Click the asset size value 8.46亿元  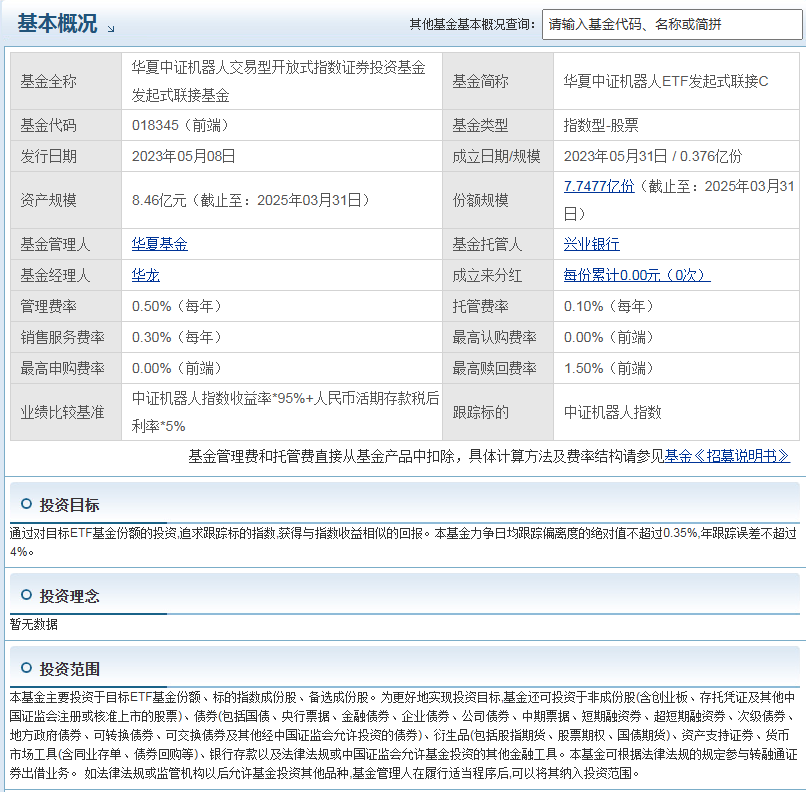(x=159, y=200)
